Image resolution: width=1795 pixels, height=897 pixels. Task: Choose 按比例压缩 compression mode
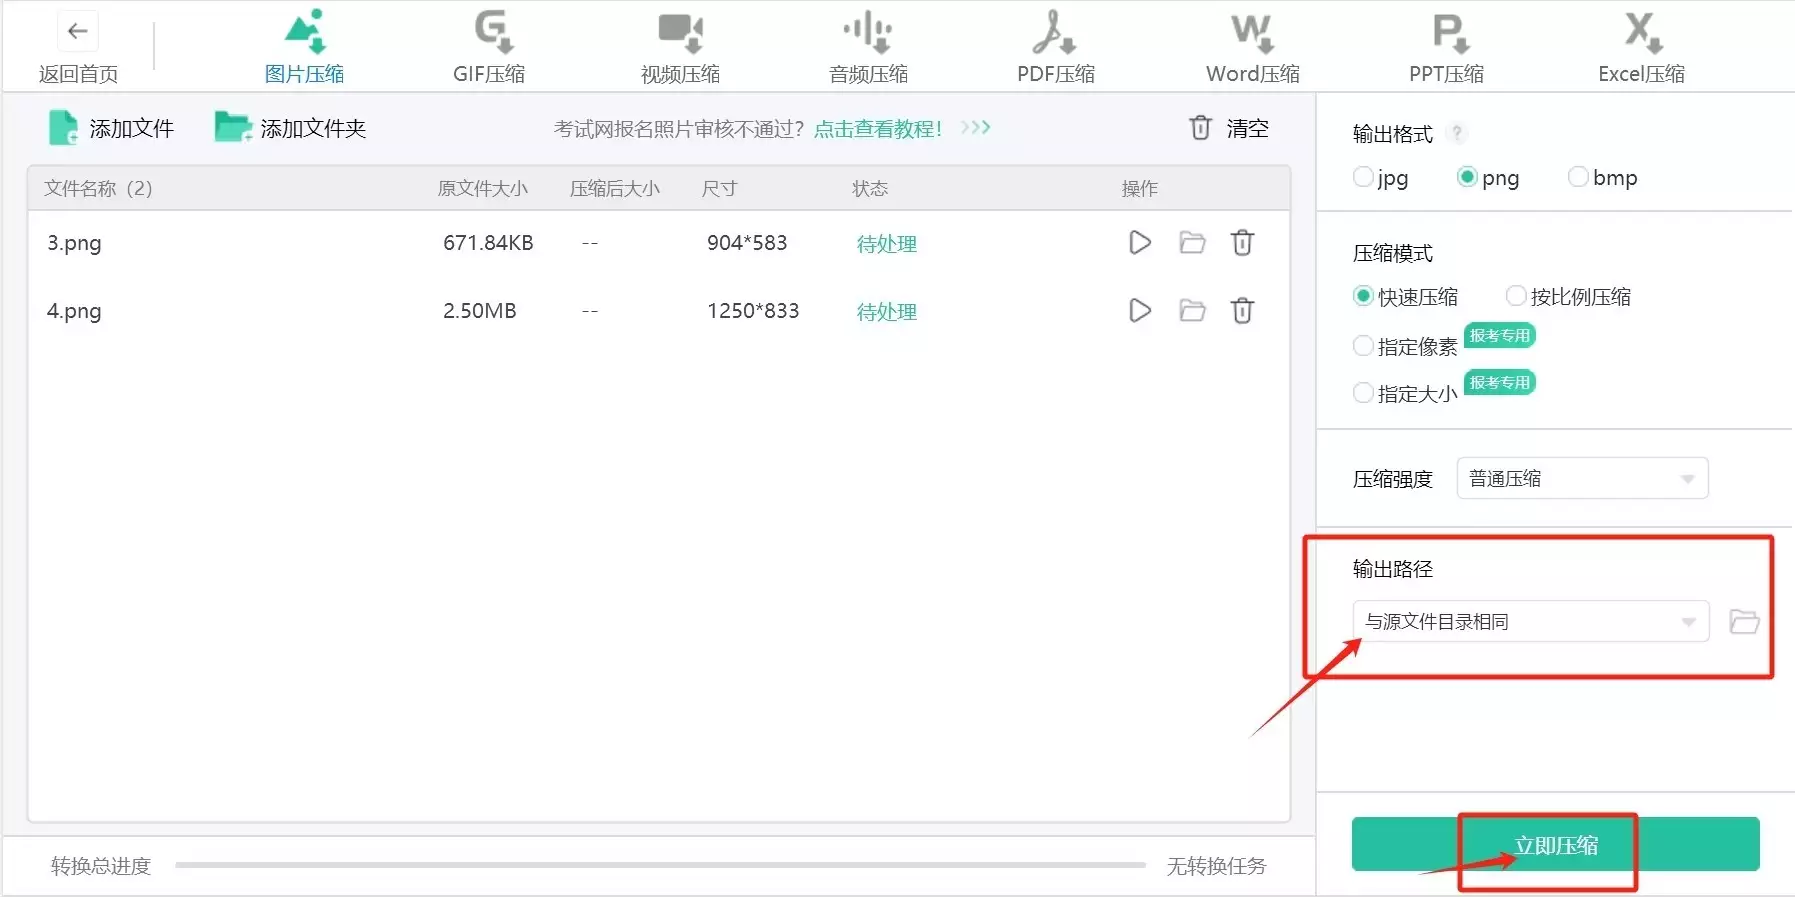1568,297
